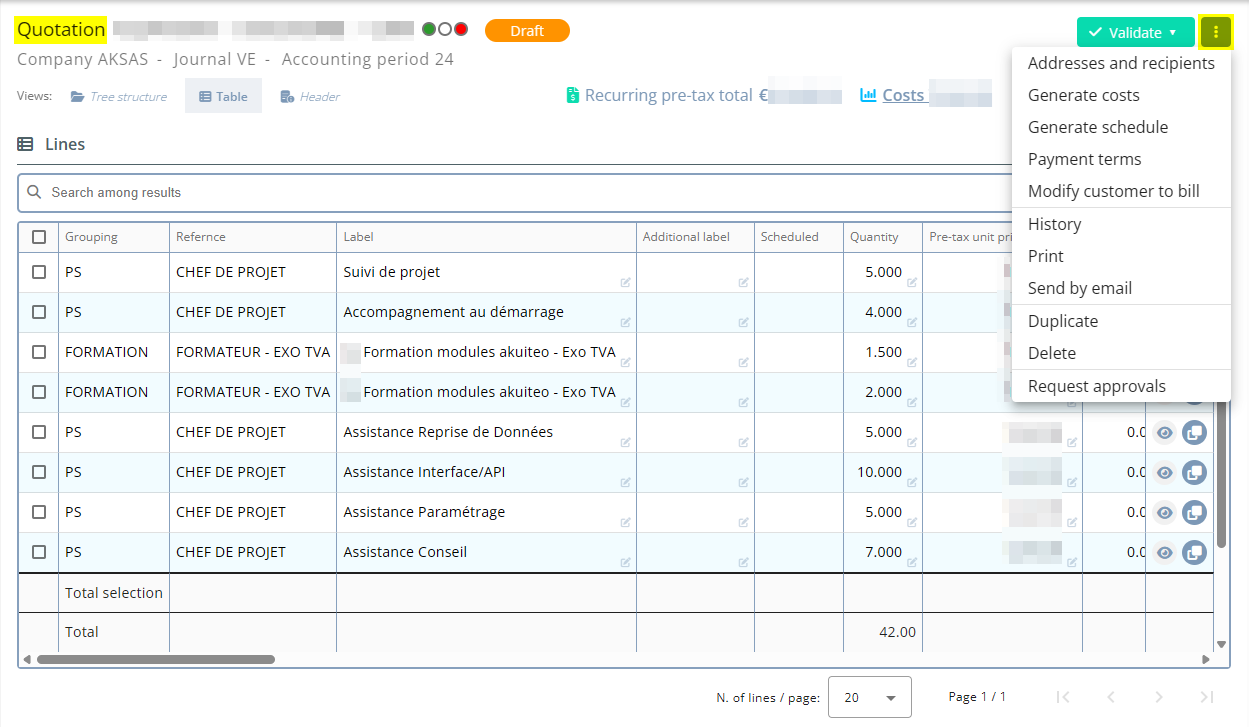Choose Generate schedule from the menu
Screen dimensions: 1249x727
pyautogui.click(x=1097, y=127)
